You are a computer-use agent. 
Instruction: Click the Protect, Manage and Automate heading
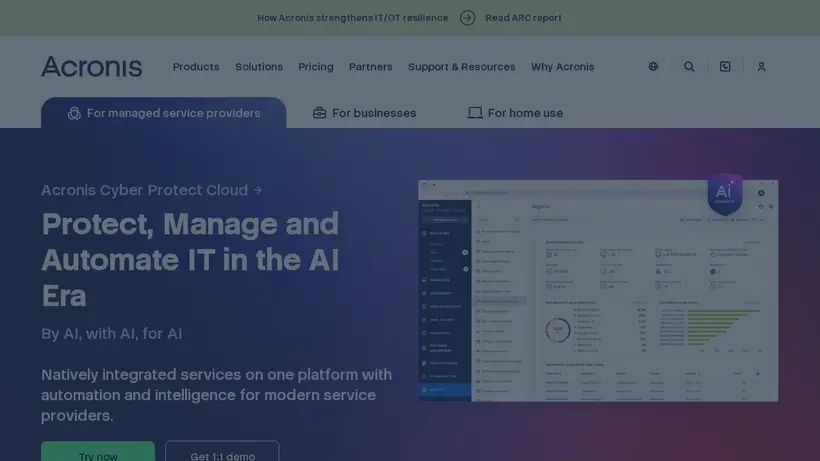point(190,260)
